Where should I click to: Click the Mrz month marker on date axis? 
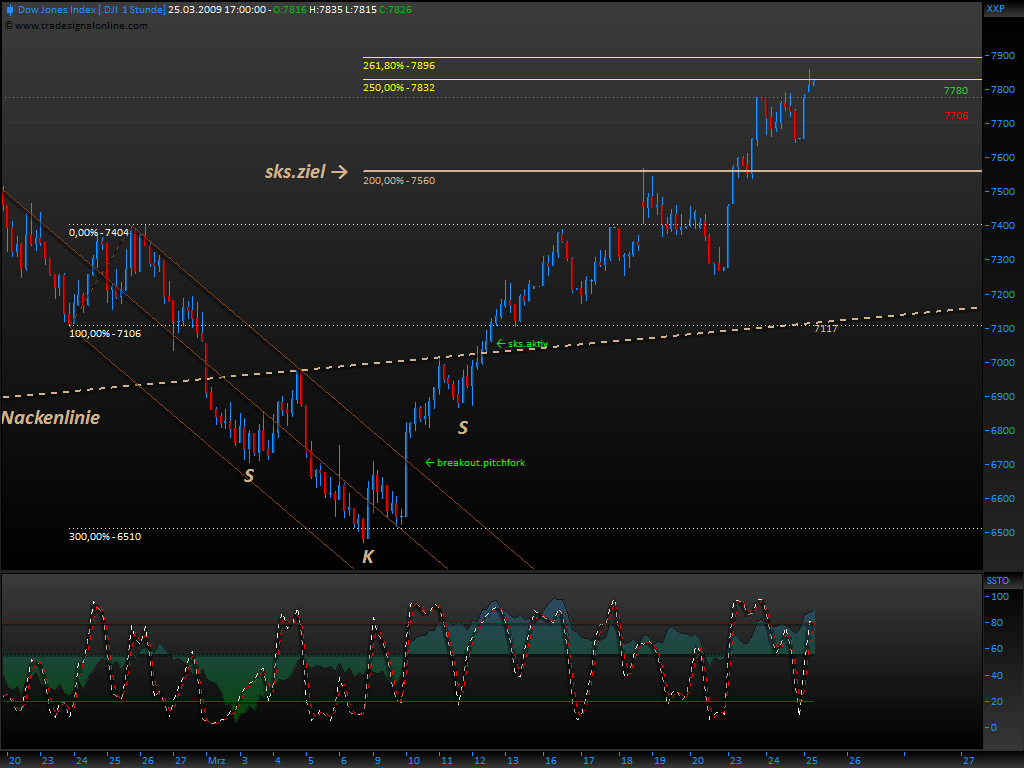click(x=216, y=760)
